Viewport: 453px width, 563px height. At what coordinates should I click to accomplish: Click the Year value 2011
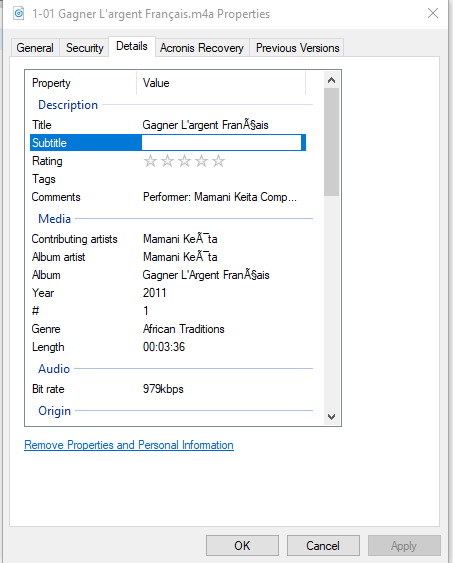pos(155,293)
